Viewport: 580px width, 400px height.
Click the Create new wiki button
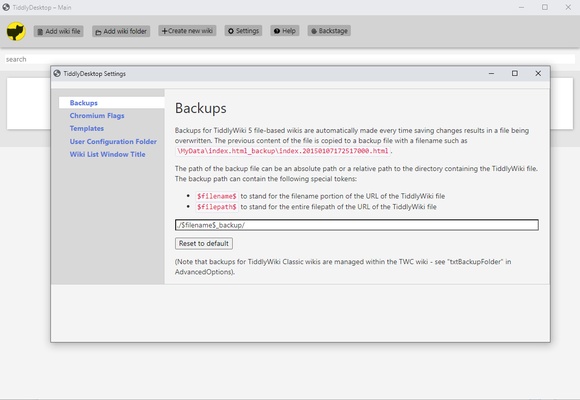(x=187, y=31)
